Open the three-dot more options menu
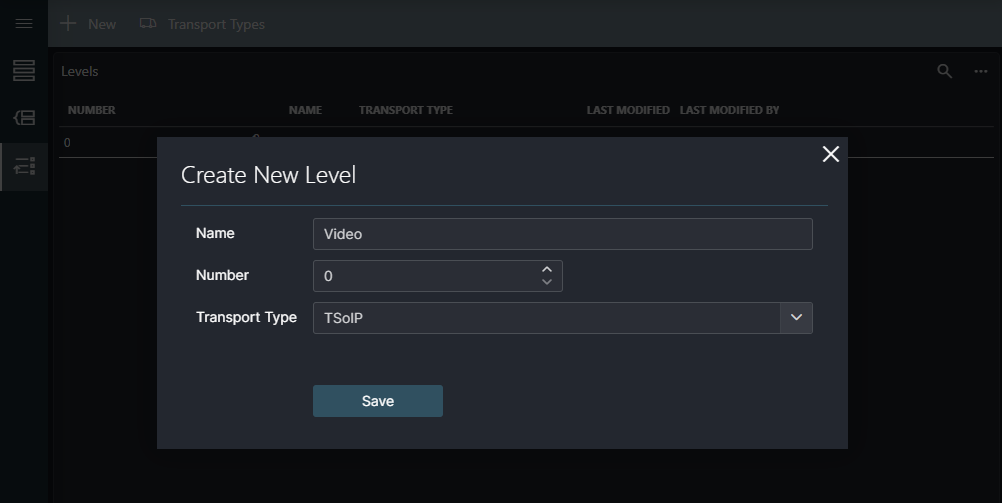The image size is (1002, 503). point(981,71)
